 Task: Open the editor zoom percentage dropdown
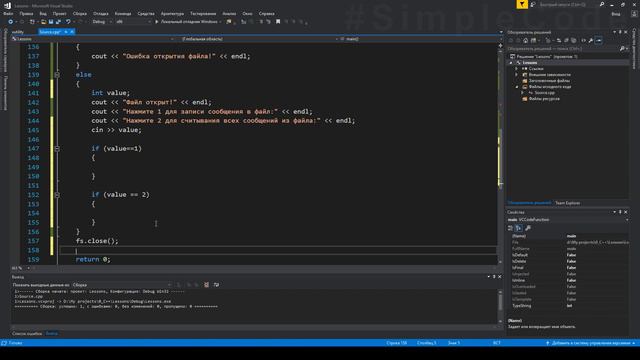tap(21, 268)
